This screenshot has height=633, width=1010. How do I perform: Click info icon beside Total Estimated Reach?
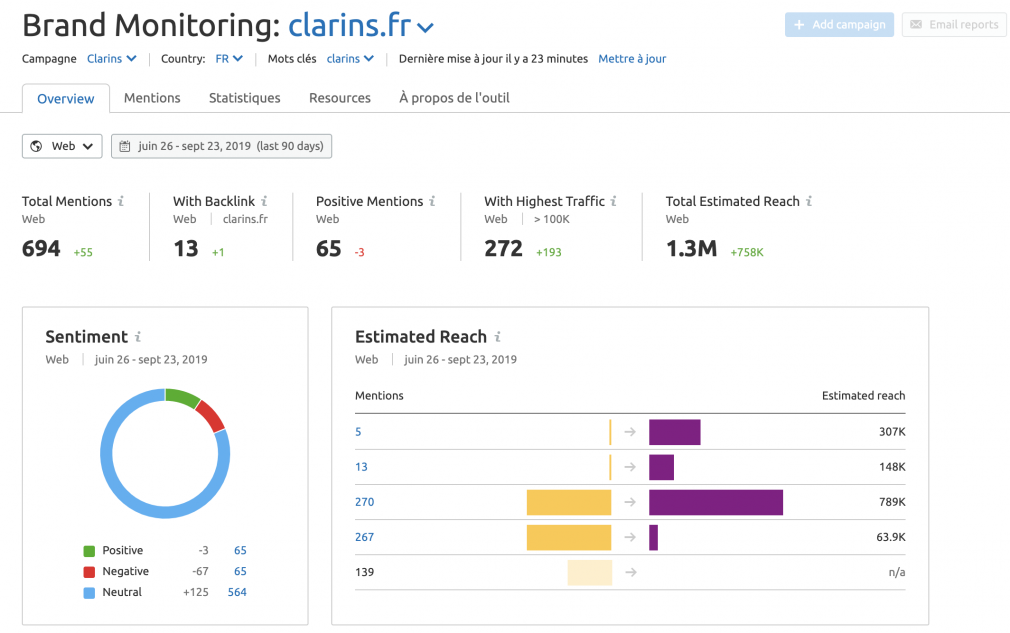[808, 202]
